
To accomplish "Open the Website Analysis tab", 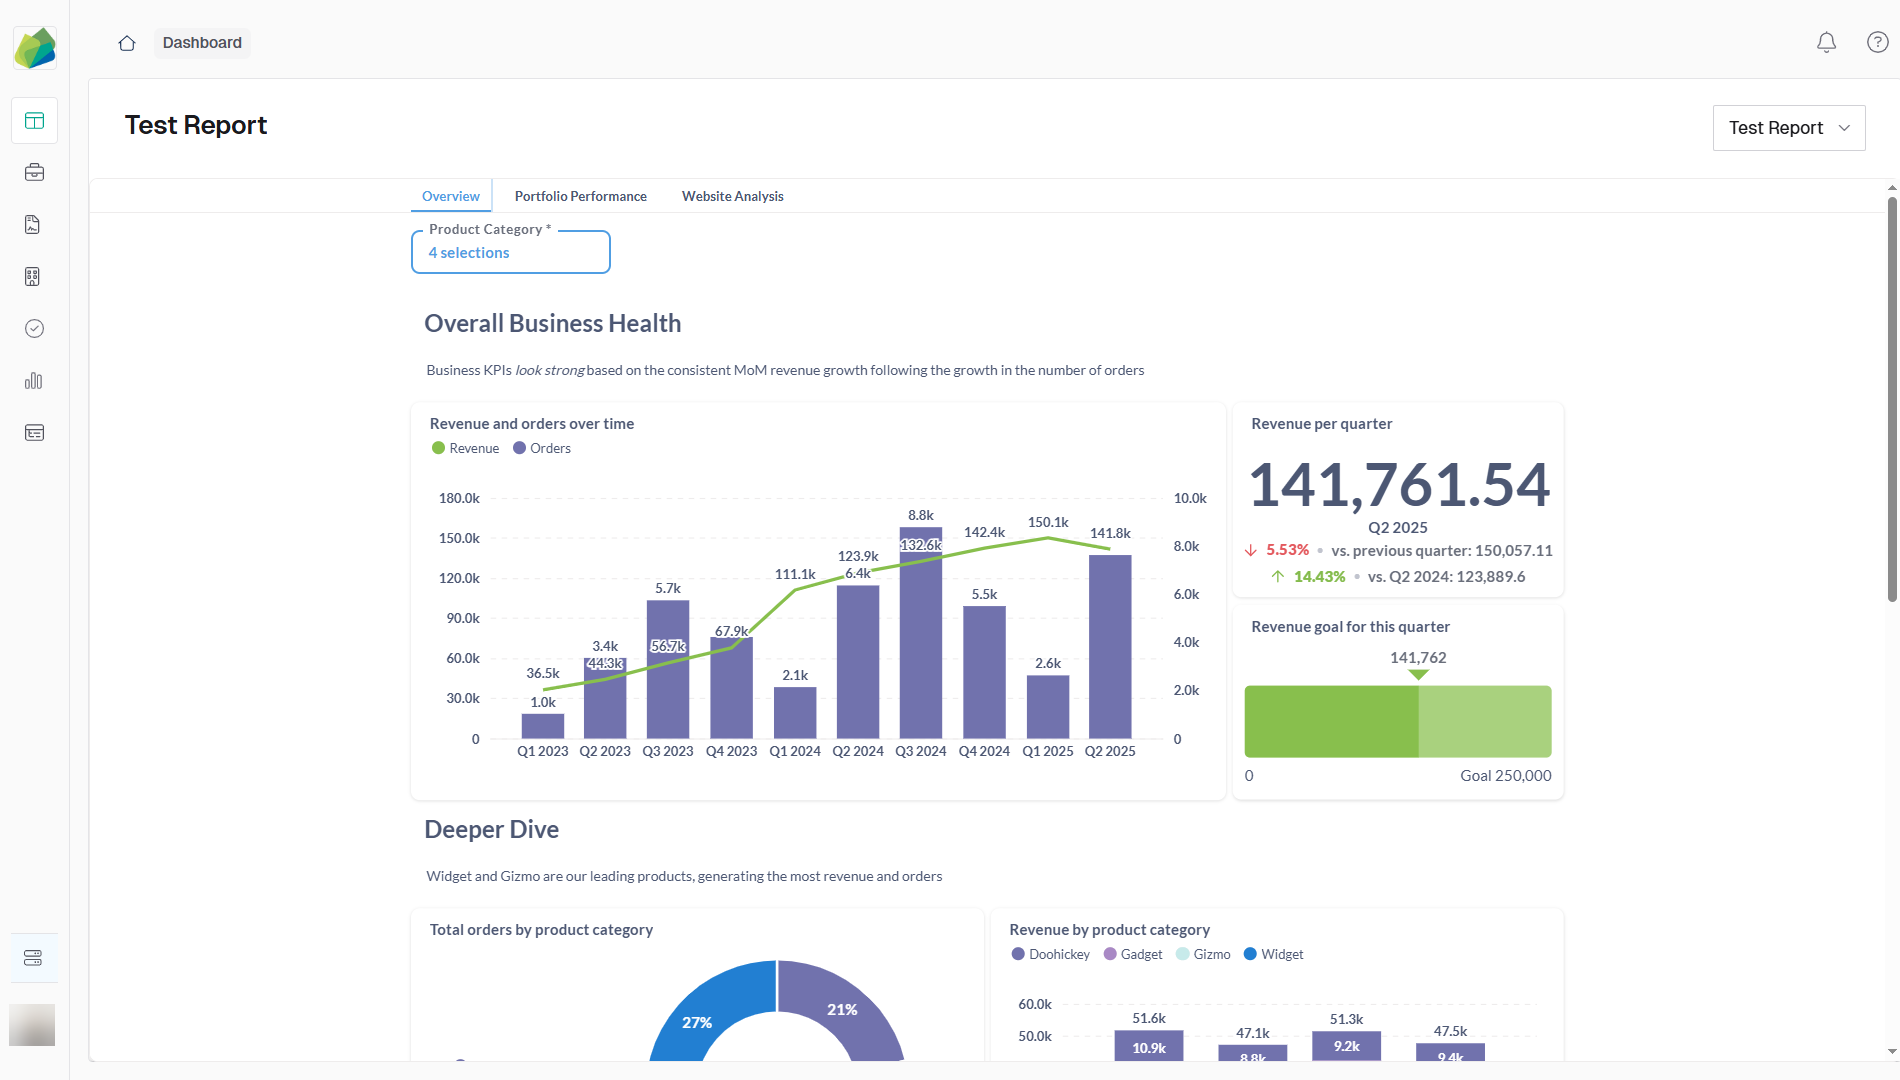I will [x=732, y=195].
